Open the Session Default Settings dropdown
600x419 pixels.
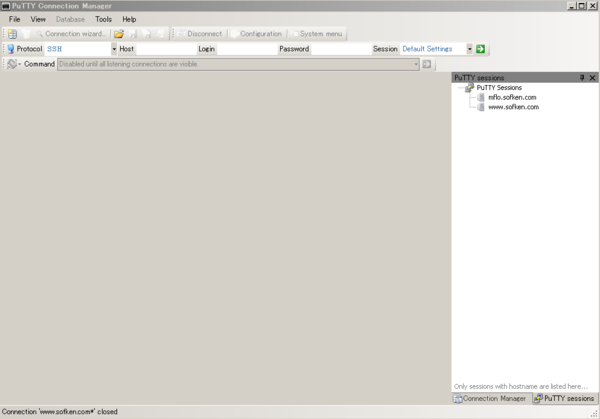[470, 49]
